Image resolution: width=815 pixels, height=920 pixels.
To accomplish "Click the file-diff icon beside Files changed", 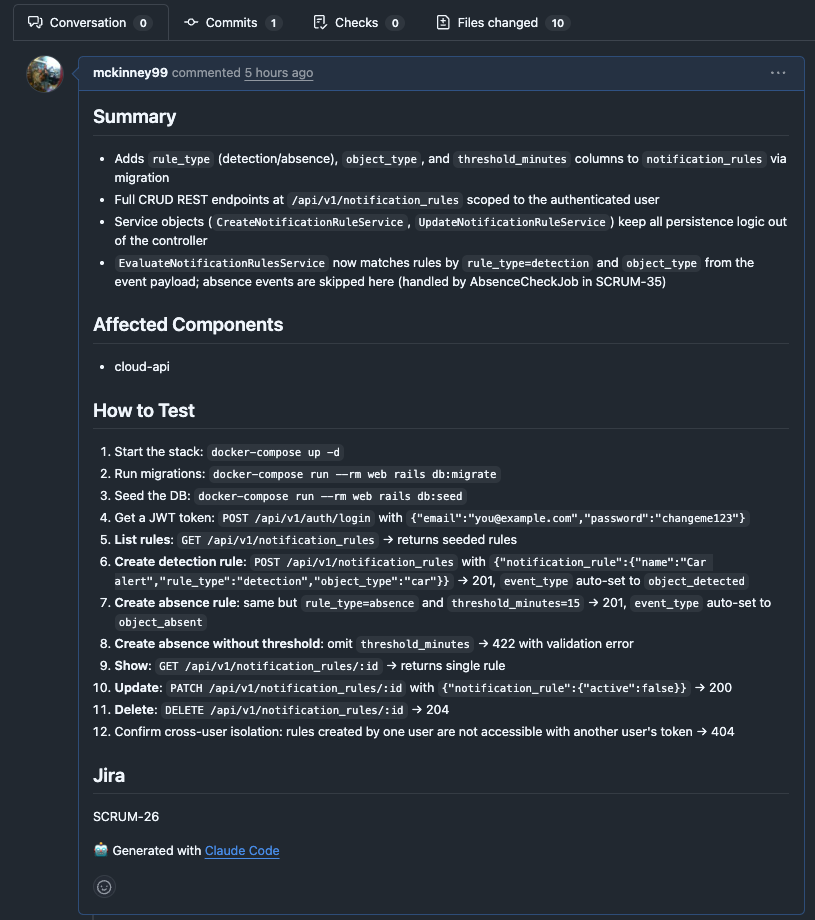I will [443, 22].
